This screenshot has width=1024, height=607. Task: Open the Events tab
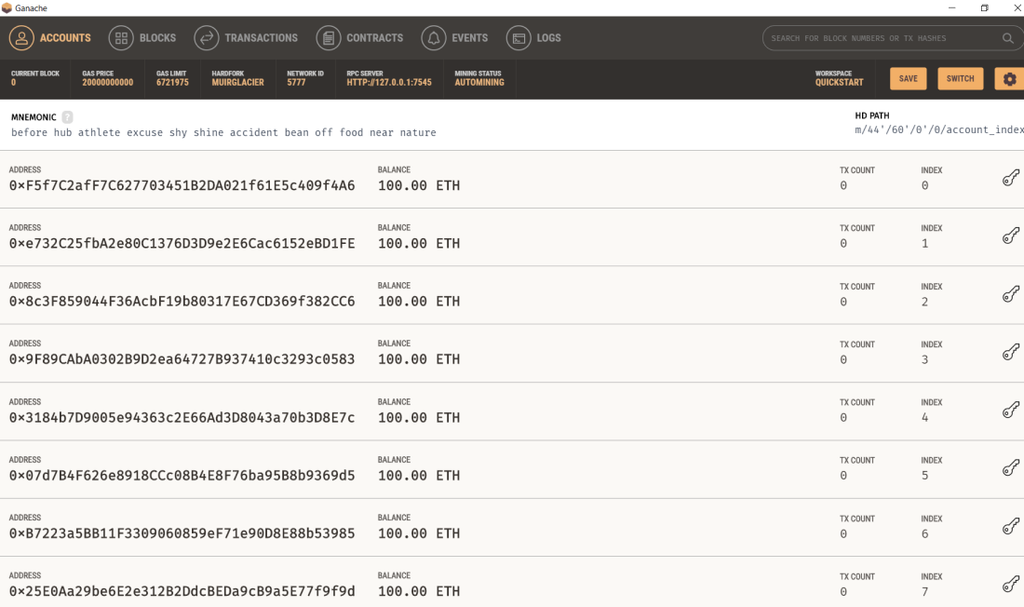[455, 38]
